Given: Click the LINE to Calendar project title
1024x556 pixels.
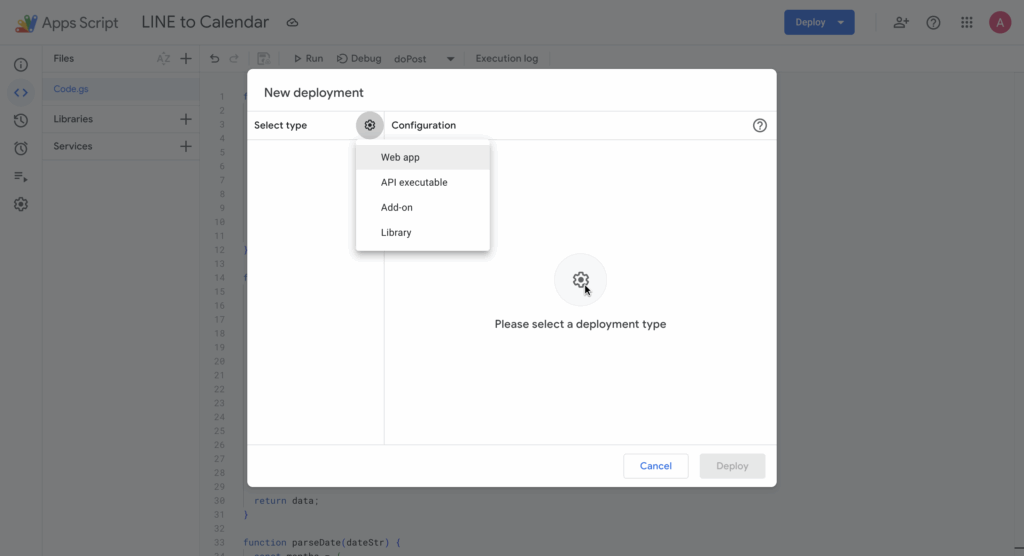Looking at the screenshot, I should tap(205, 22).
